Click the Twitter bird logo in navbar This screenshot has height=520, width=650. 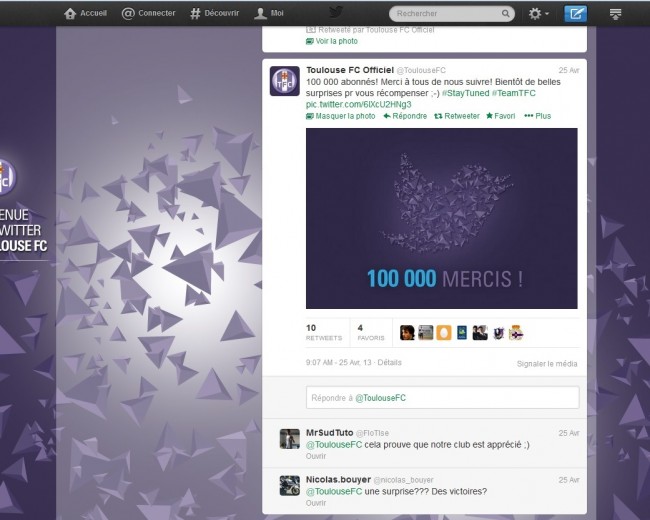click(336, 12)
